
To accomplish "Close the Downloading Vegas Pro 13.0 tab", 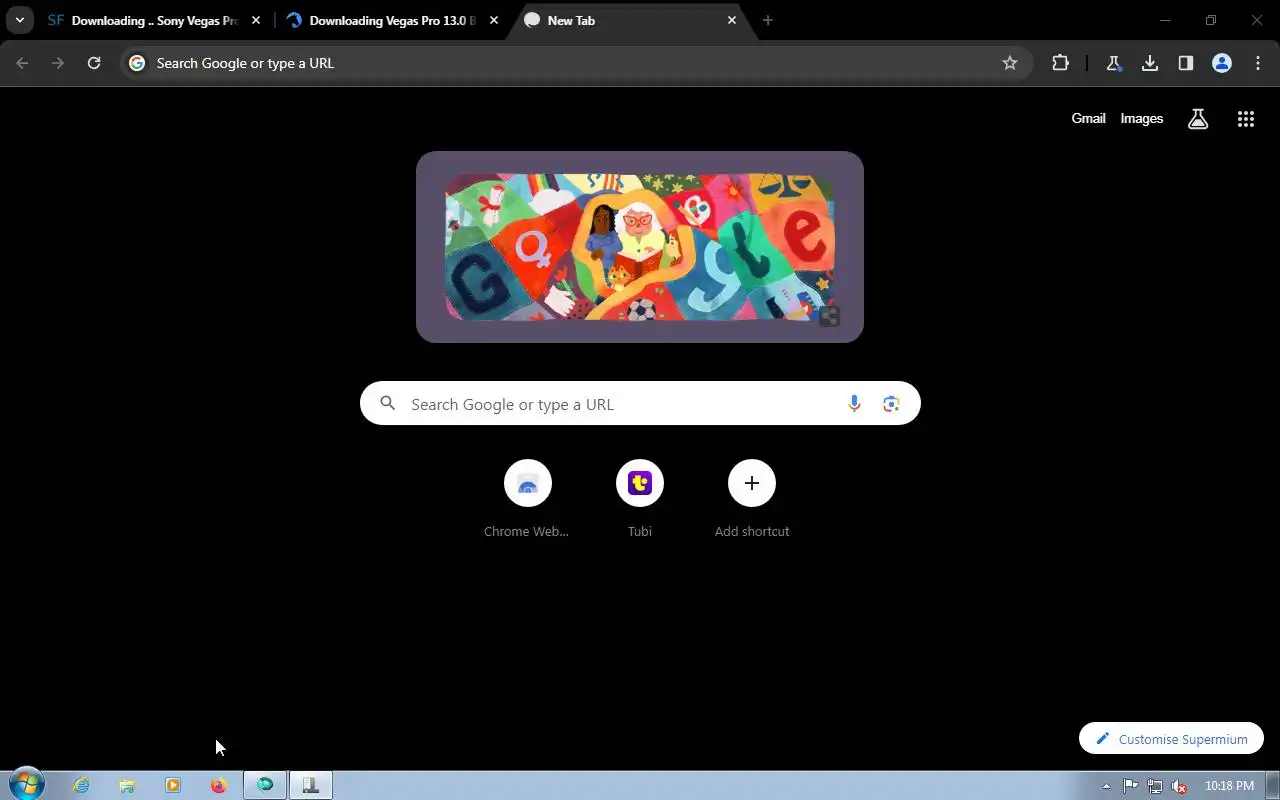I will click(x=494, y=20).
